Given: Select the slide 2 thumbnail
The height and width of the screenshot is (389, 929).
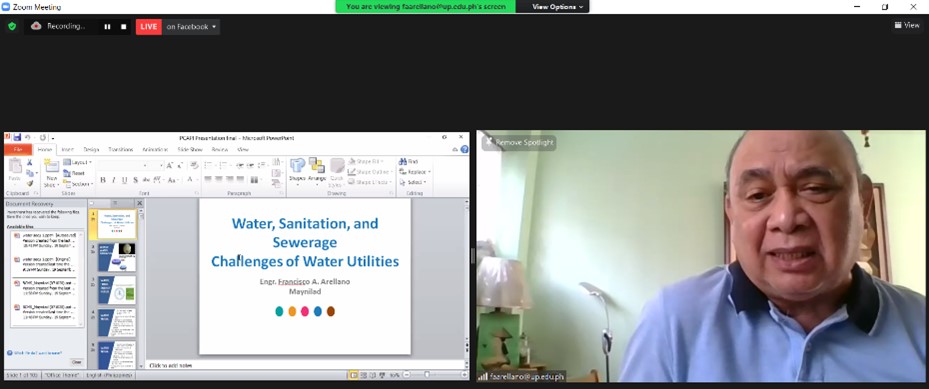Looking at the screenshot, I should [117, 257].
